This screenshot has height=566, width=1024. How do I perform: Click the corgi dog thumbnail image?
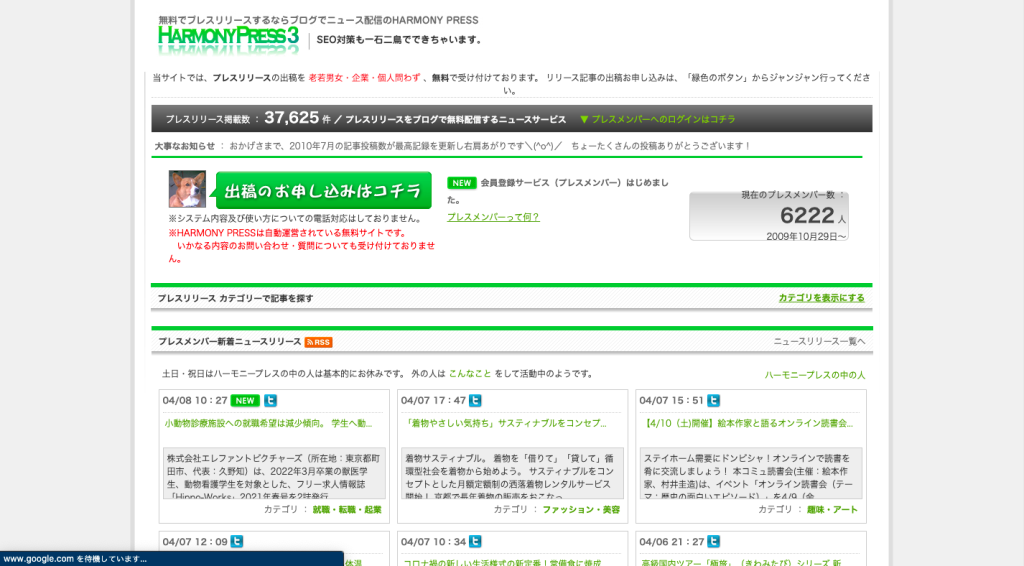pos(187,189)
